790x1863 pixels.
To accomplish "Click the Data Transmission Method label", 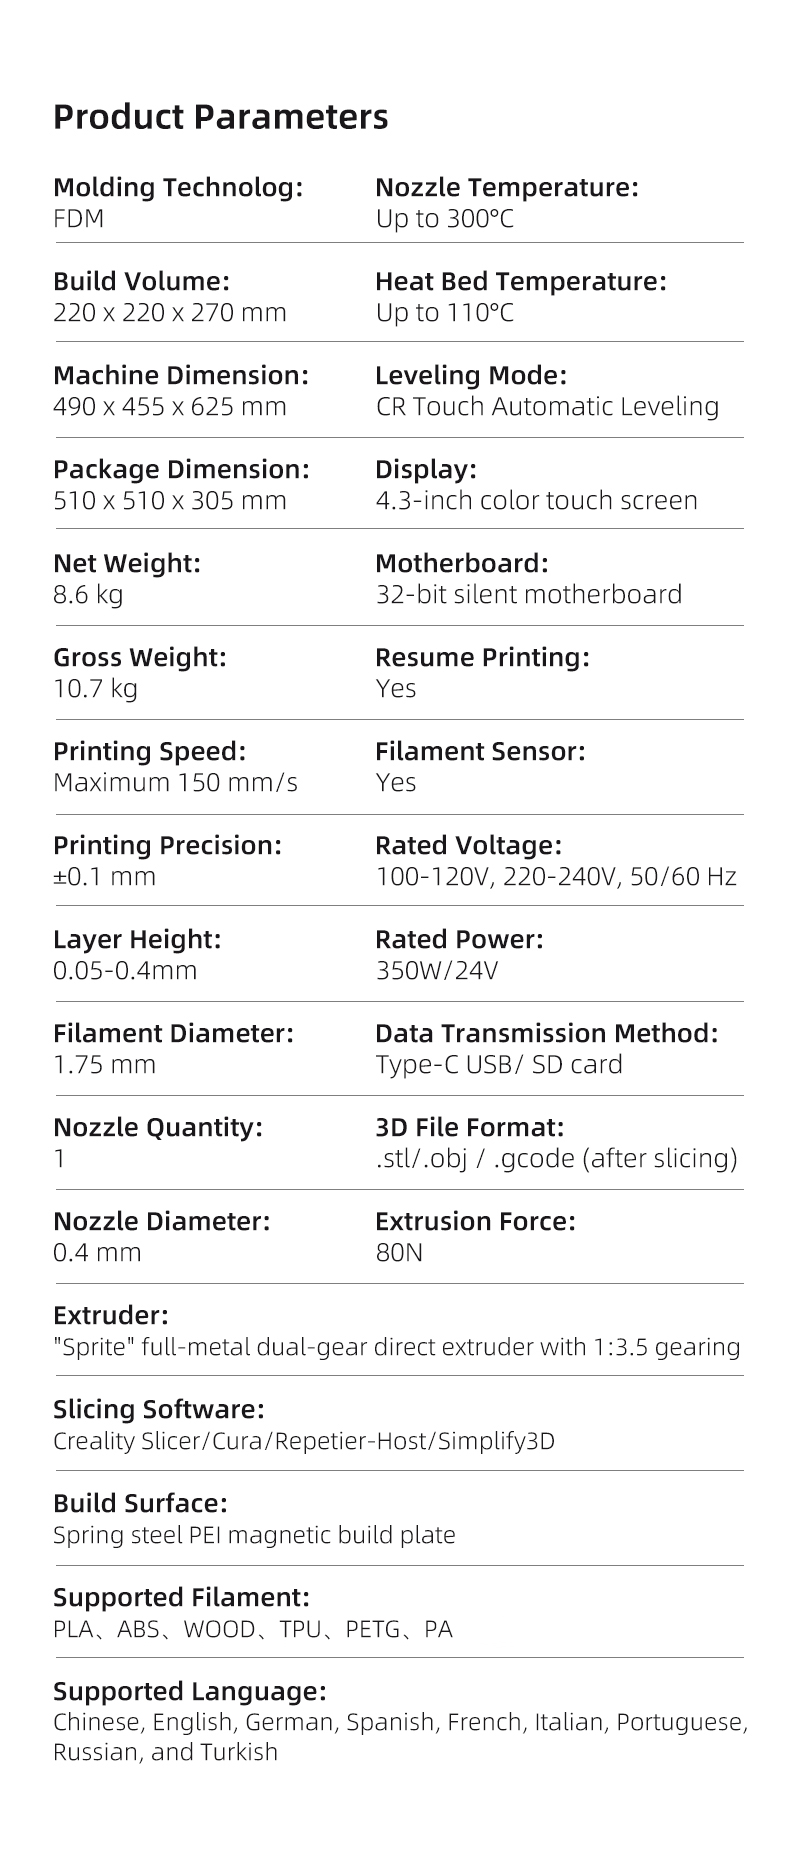I will coord(547,1033).
